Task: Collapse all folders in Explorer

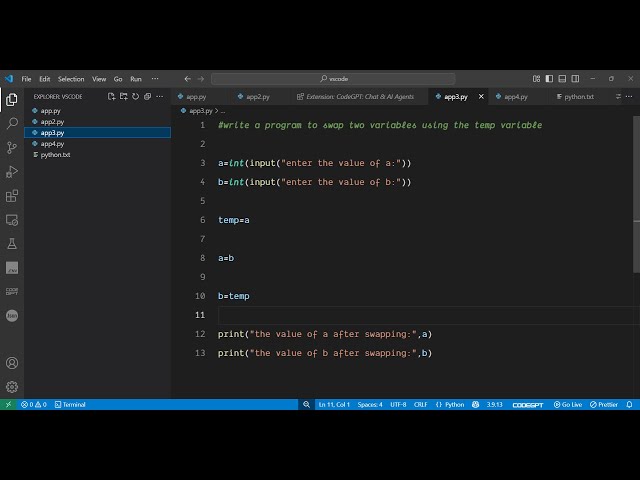Action: [x=147, y=96]
